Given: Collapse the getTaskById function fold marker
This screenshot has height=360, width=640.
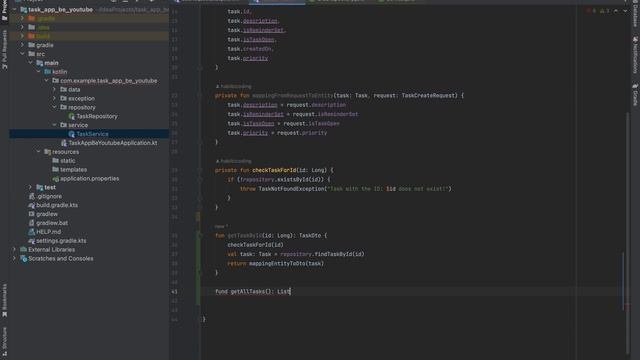Looking at the screenshot, I should (200, 236).
